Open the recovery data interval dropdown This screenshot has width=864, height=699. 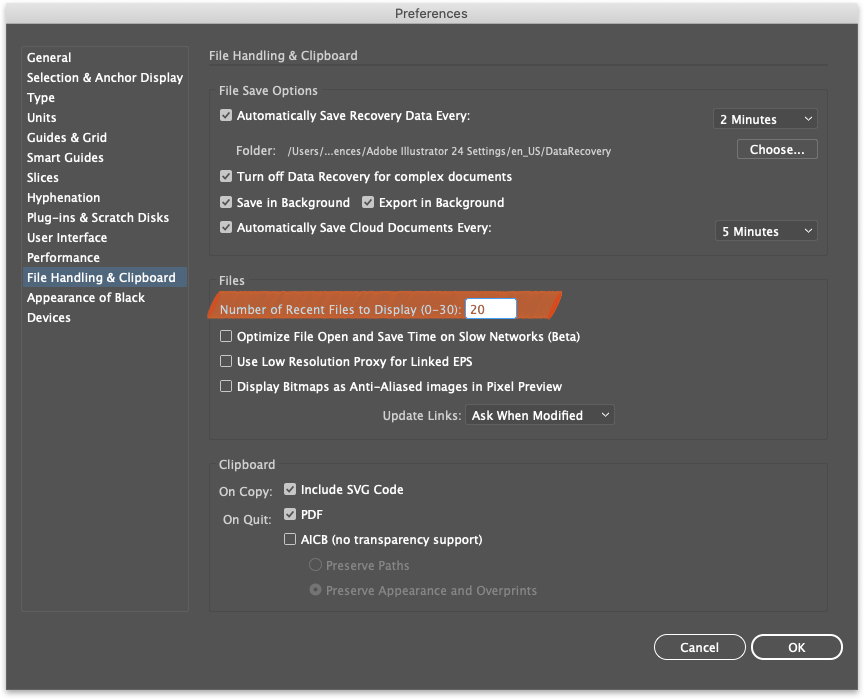(x=765, y=118)
